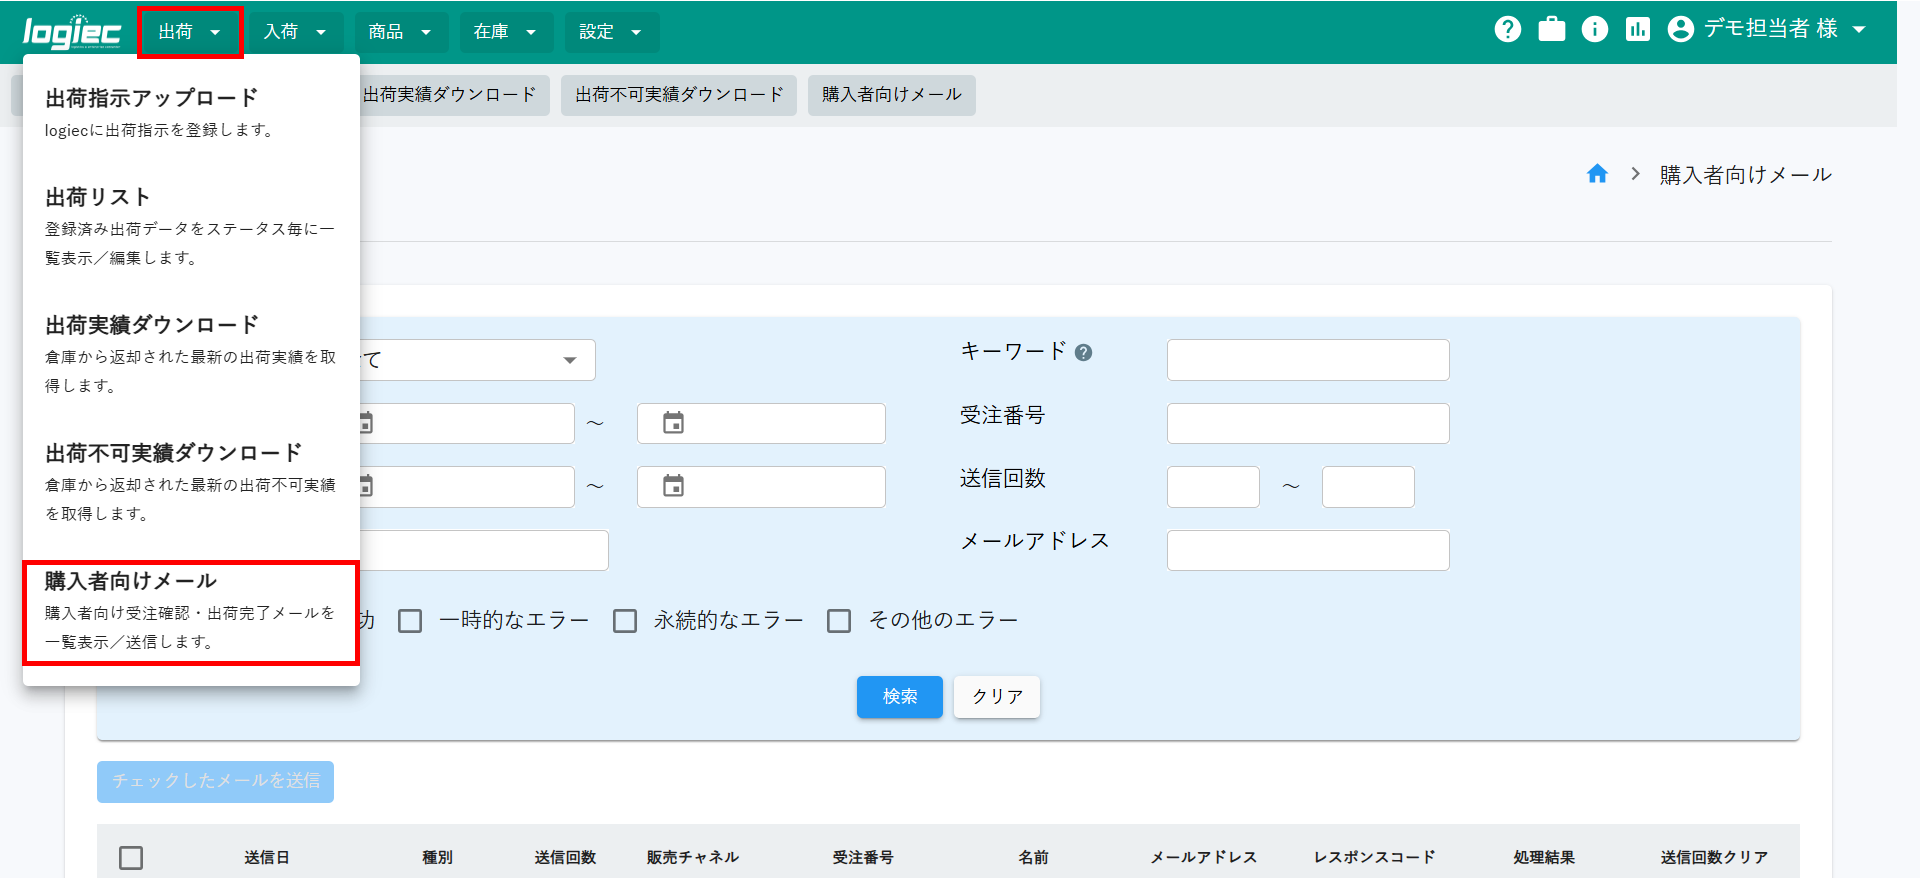The image size is (1920, 878).
Task: Toggle the その他のエラー checkbox
Action: [x=839, y=621]
